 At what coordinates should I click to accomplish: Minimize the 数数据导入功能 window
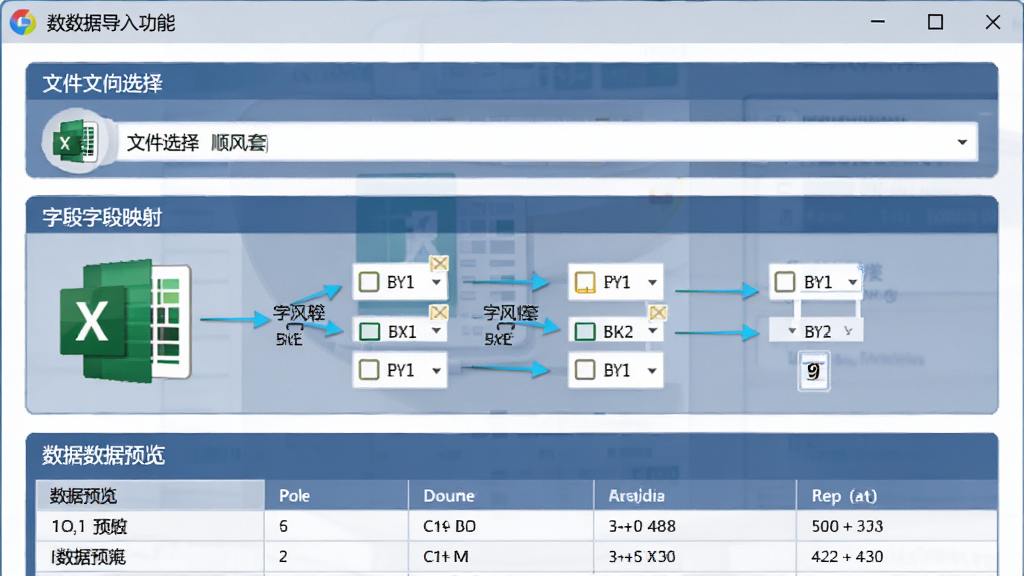tap(878, 22)
